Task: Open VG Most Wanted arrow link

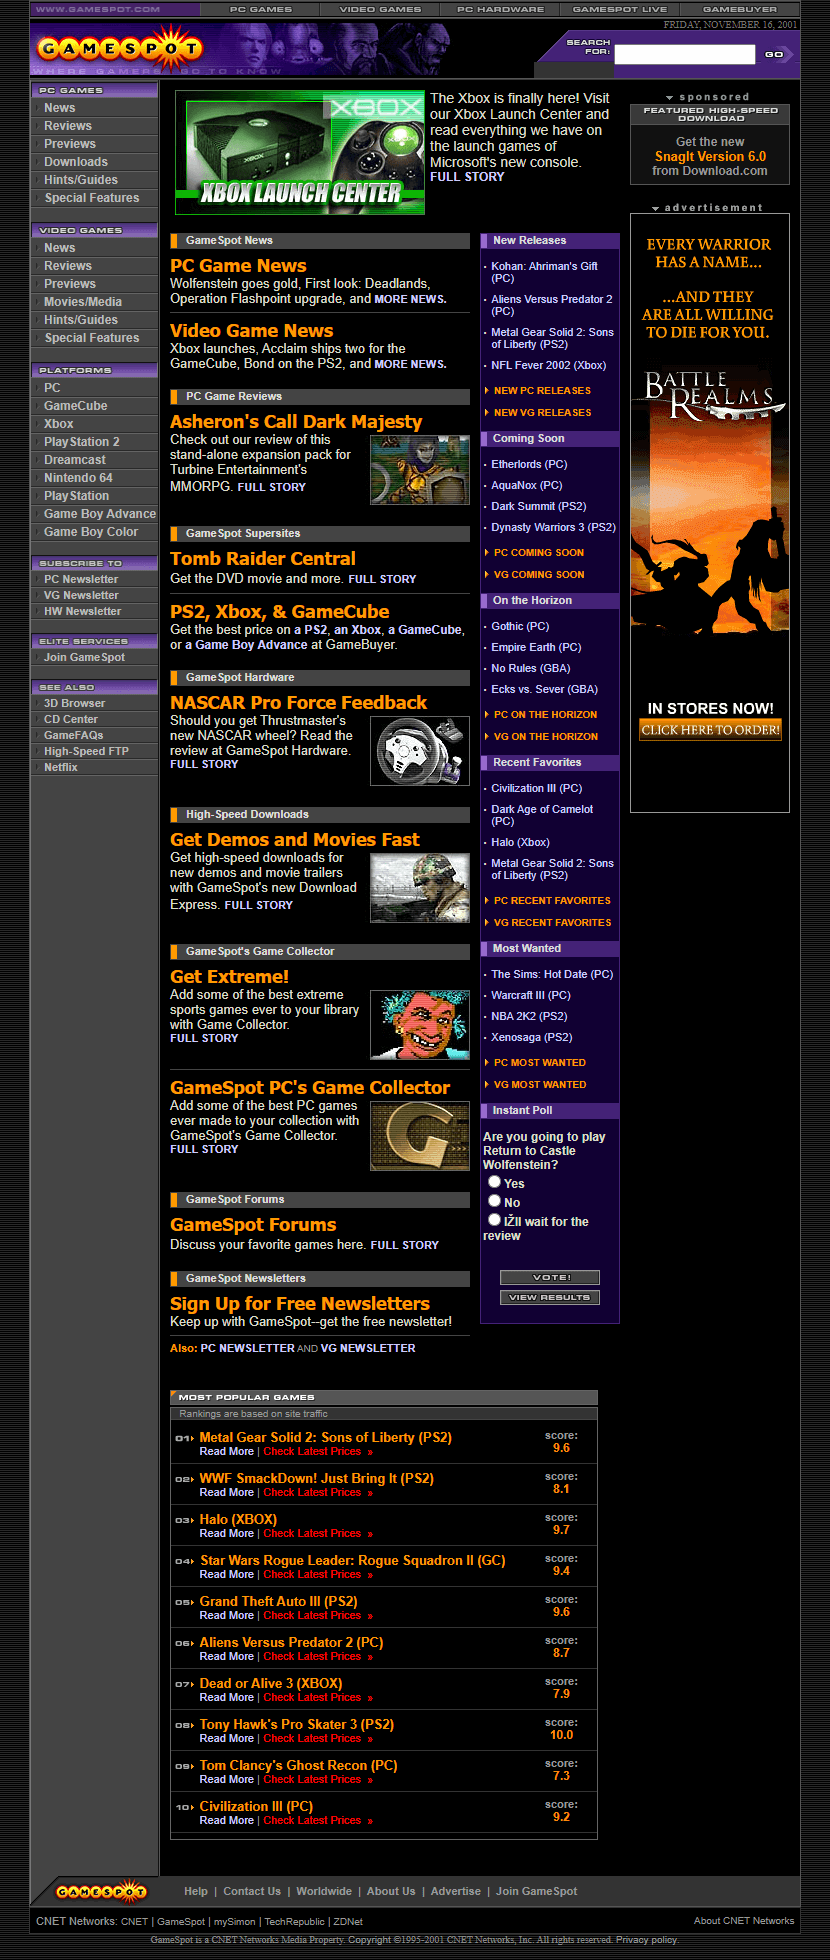Action: tap(540, 1085)
